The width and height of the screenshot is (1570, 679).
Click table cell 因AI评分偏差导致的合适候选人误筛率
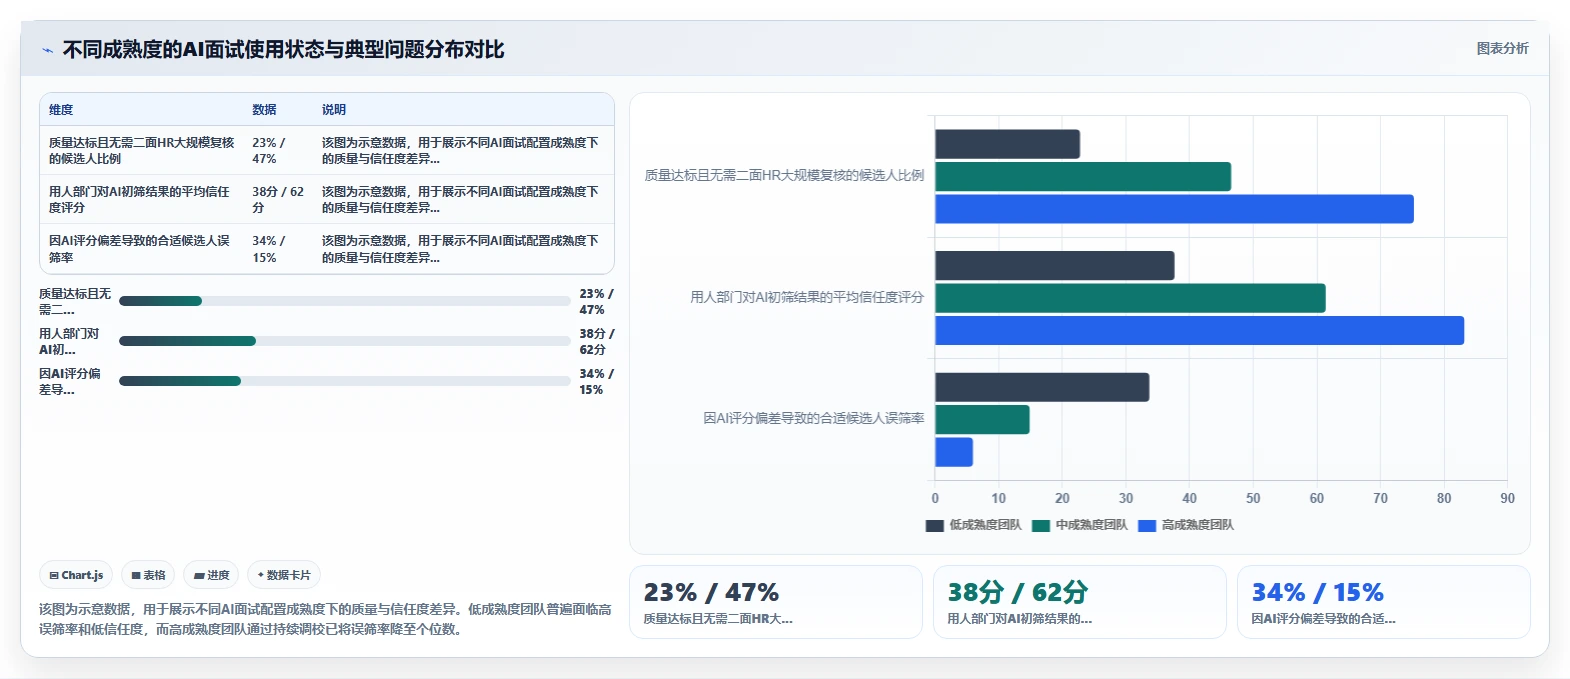tap(142, 249)
